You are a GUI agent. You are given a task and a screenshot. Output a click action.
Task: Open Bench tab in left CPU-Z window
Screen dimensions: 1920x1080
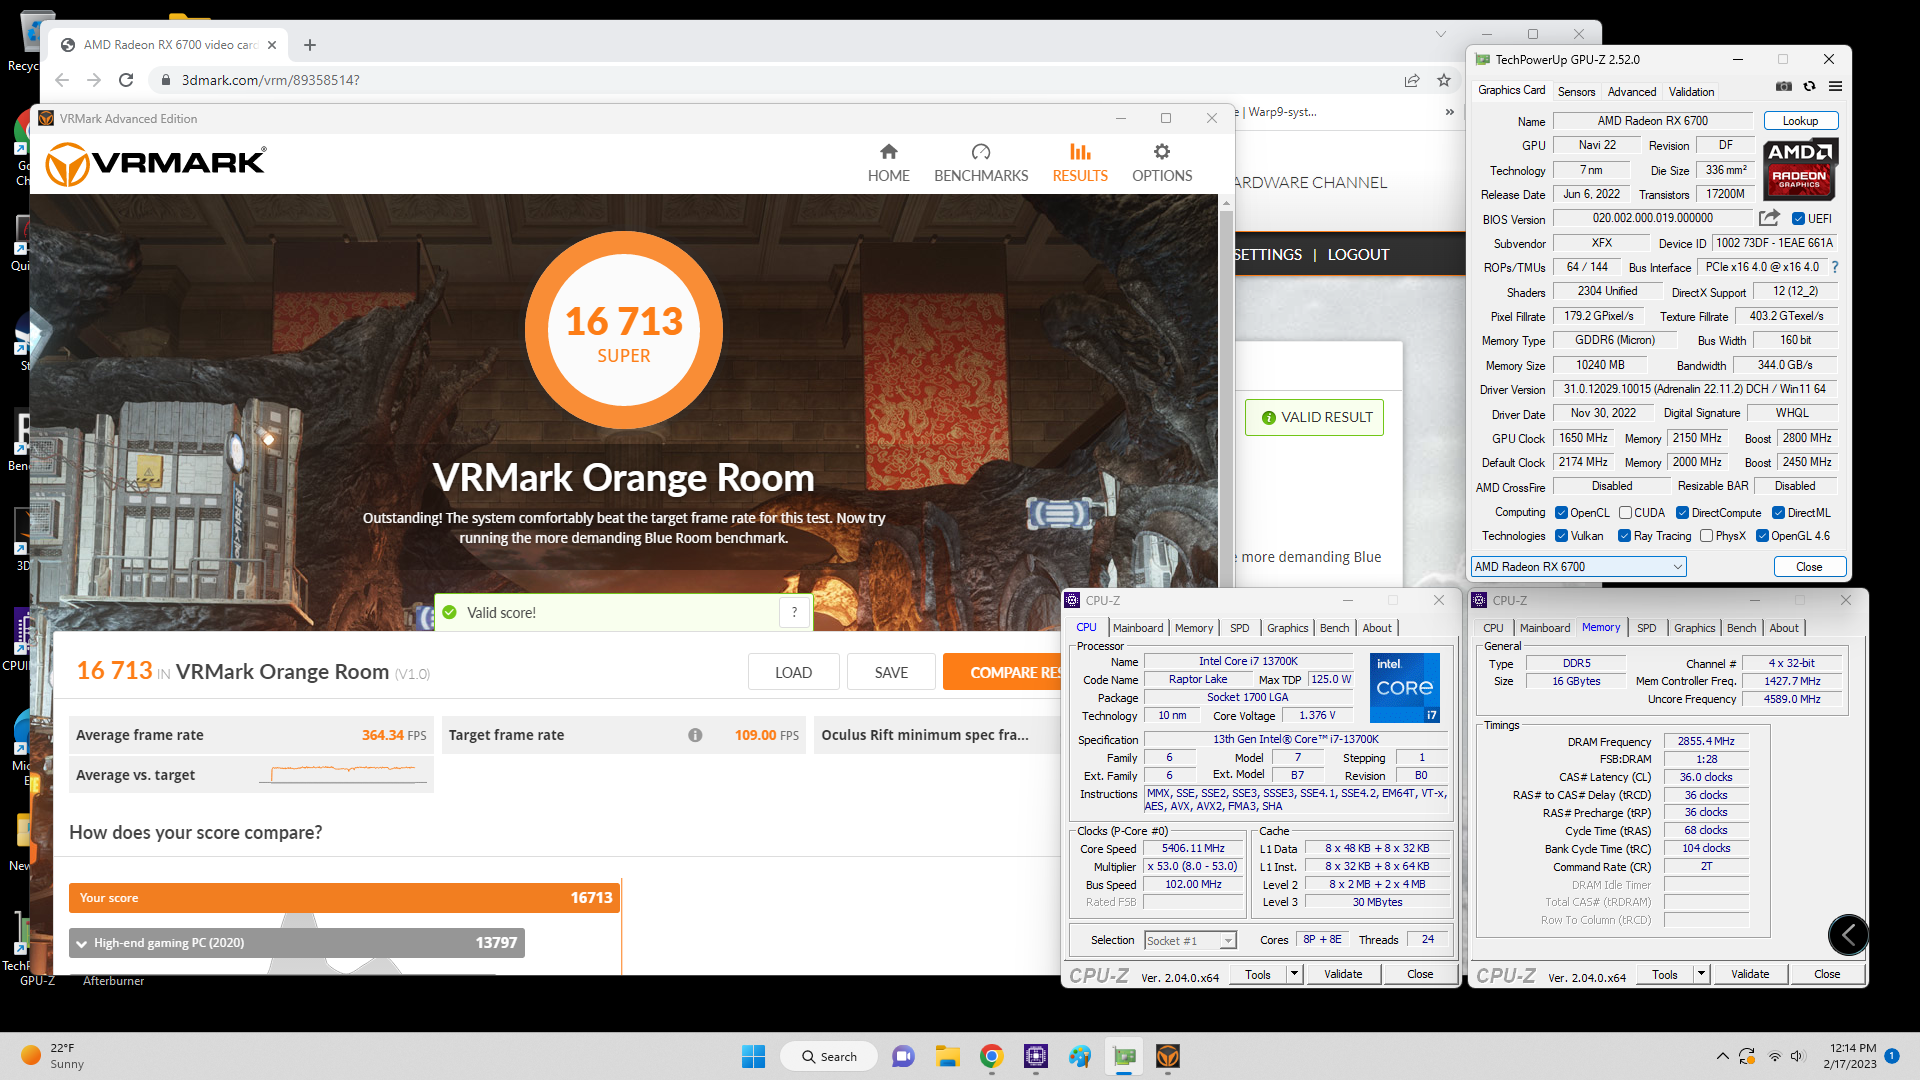(1334, 628)
